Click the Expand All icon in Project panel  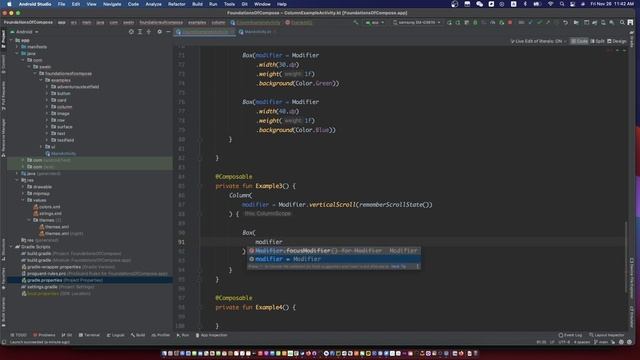click(x=140, y=32)
